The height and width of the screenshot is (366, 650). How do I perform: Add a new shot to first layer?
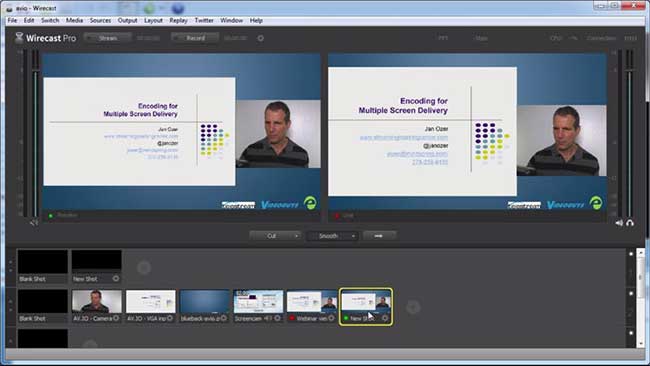point(144,268)
